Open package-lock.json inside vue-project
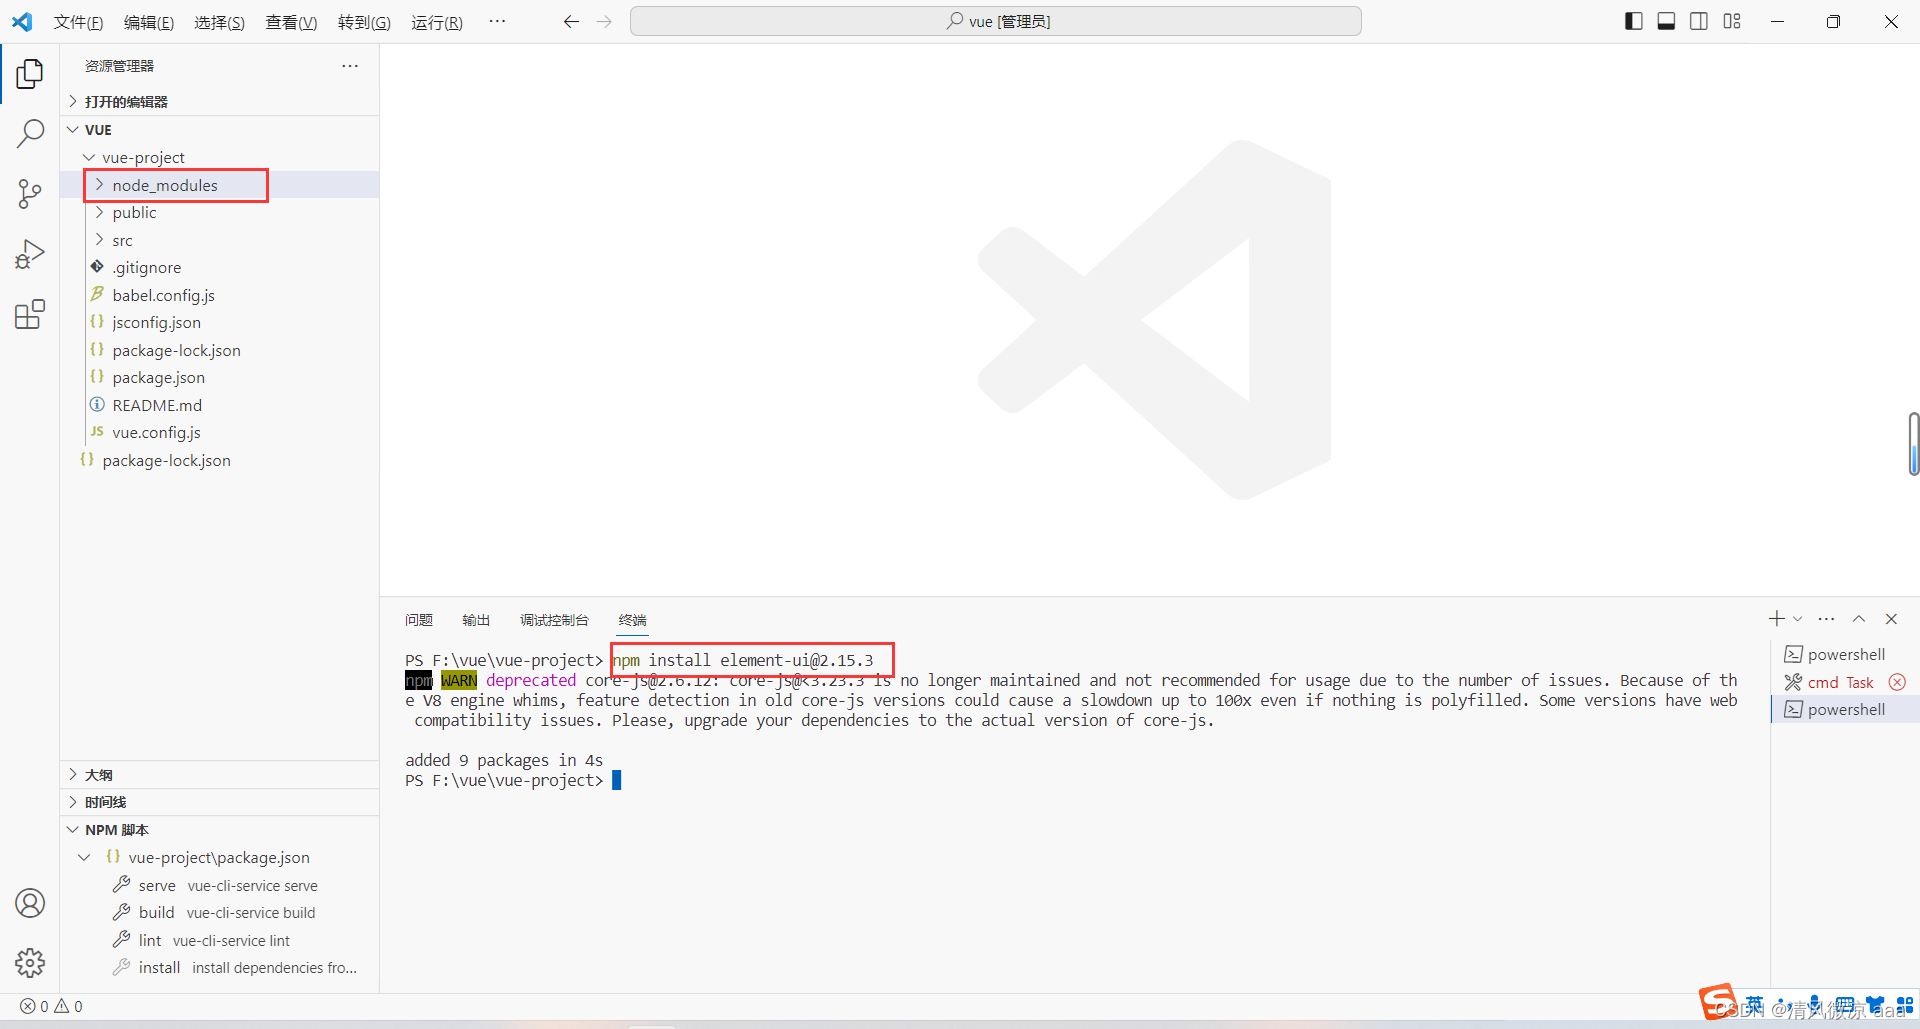 tap(220, 350)
